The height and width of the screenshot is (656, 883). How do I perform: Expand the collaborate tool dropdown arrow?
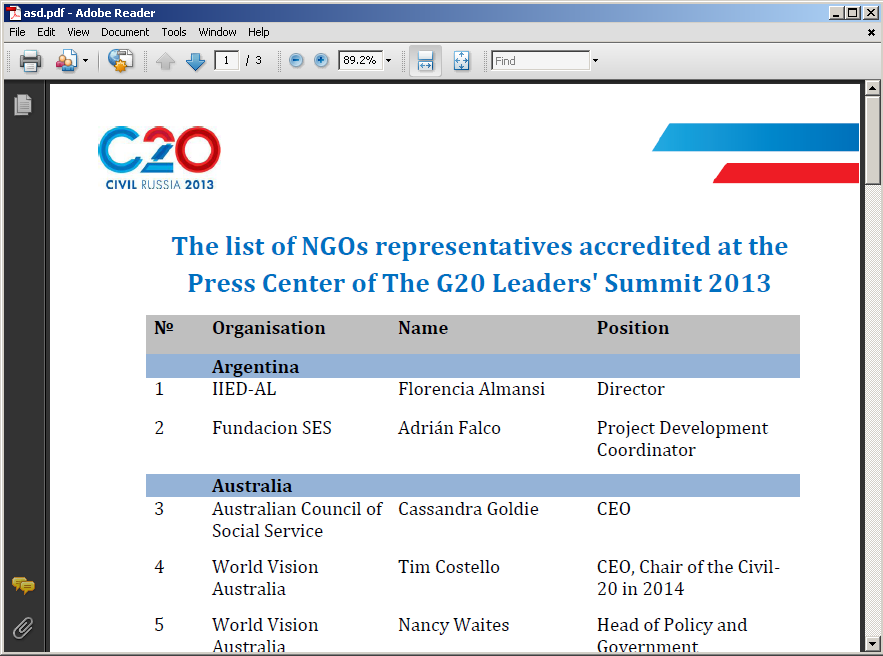(85, 61)
